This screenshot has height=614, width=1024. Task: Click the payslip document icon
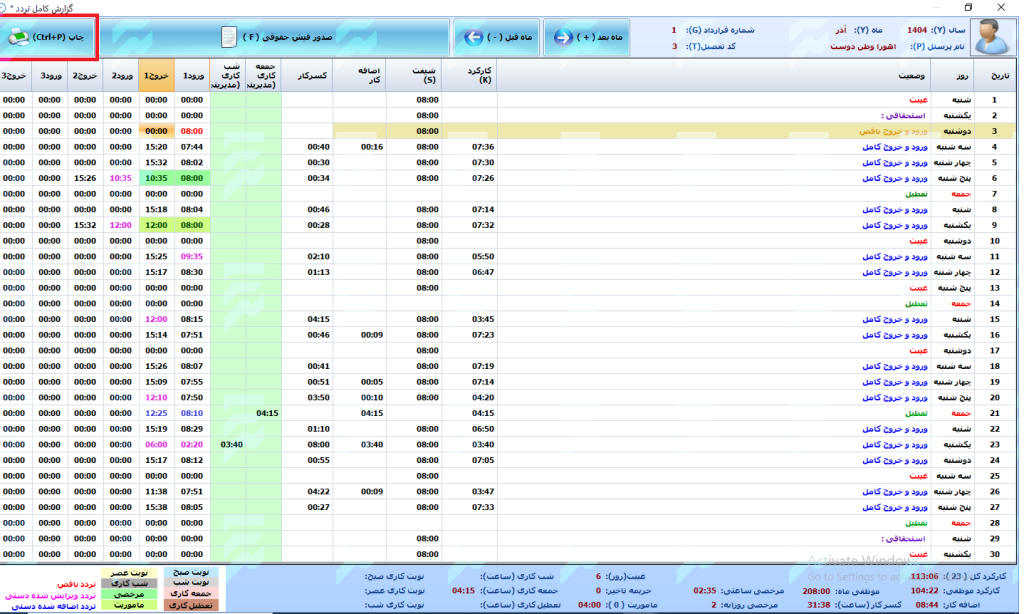click(x=228, y=37)
